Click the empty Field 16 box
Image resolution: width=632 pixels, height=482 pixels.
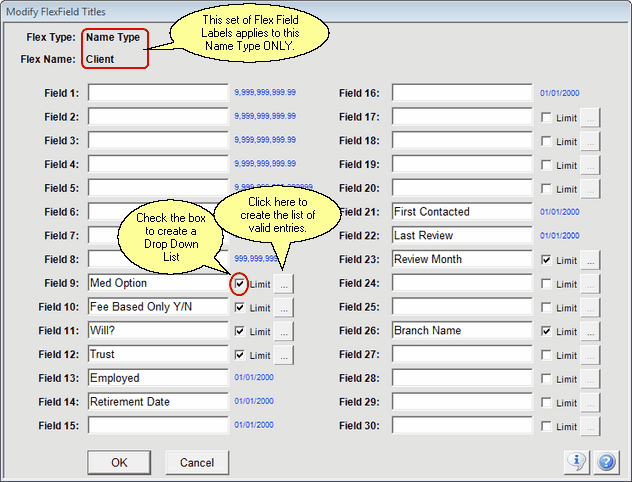(462, 93)
